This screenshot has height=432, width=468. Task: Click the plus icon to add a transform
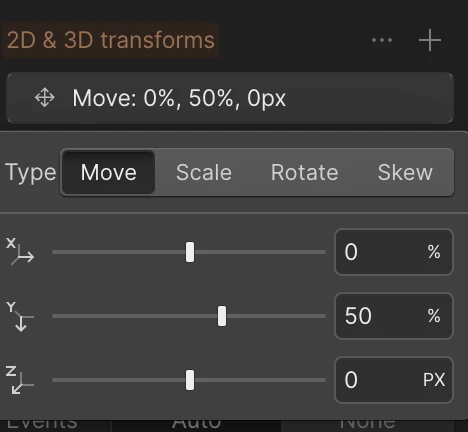coord(430,40)
